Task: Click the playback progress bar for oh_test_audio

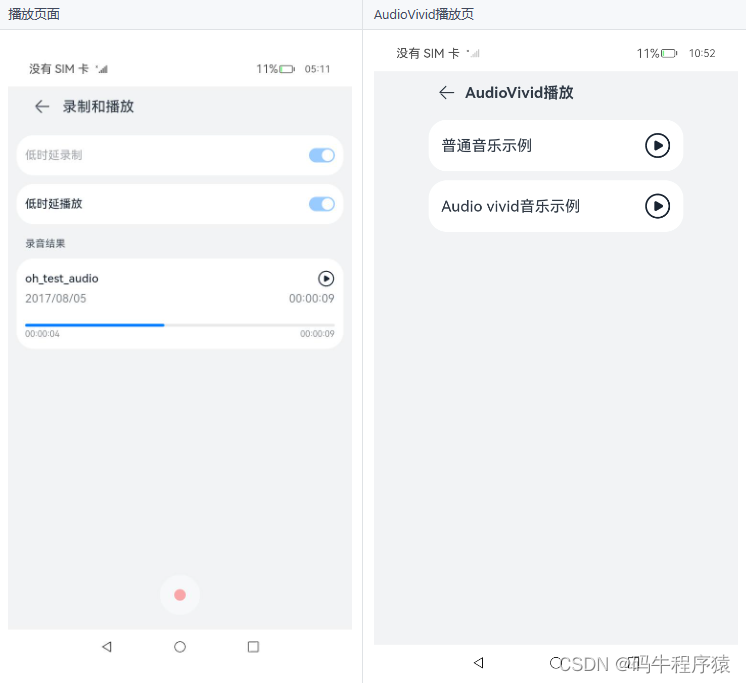Action: (180, 325)
